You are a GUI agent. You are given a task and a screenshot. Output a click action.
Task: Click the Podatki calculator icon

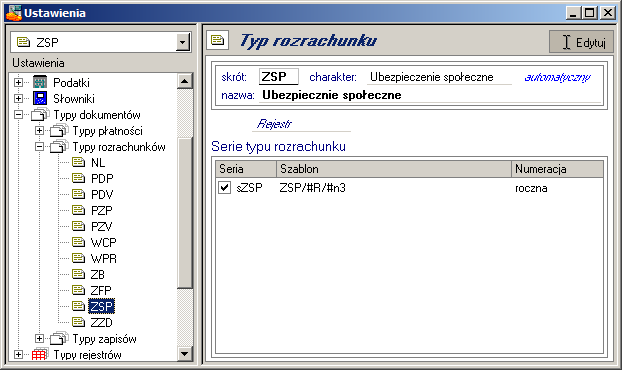(40, 82)
